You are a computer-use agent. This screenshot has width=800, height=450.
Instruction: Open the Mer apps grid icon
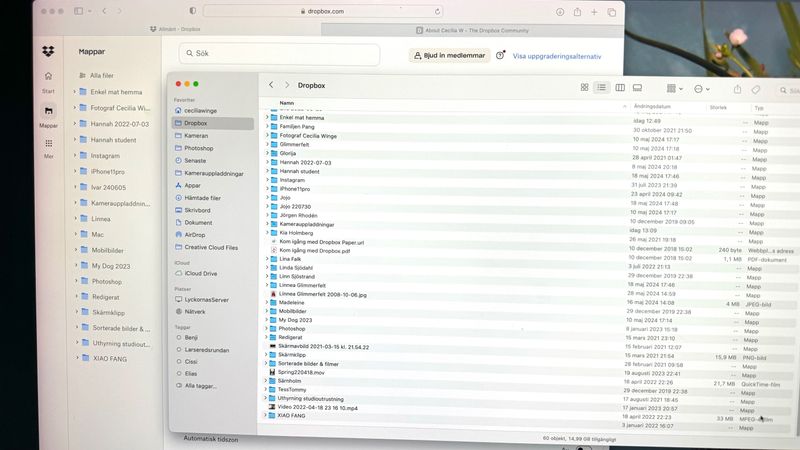click(49, 143)
